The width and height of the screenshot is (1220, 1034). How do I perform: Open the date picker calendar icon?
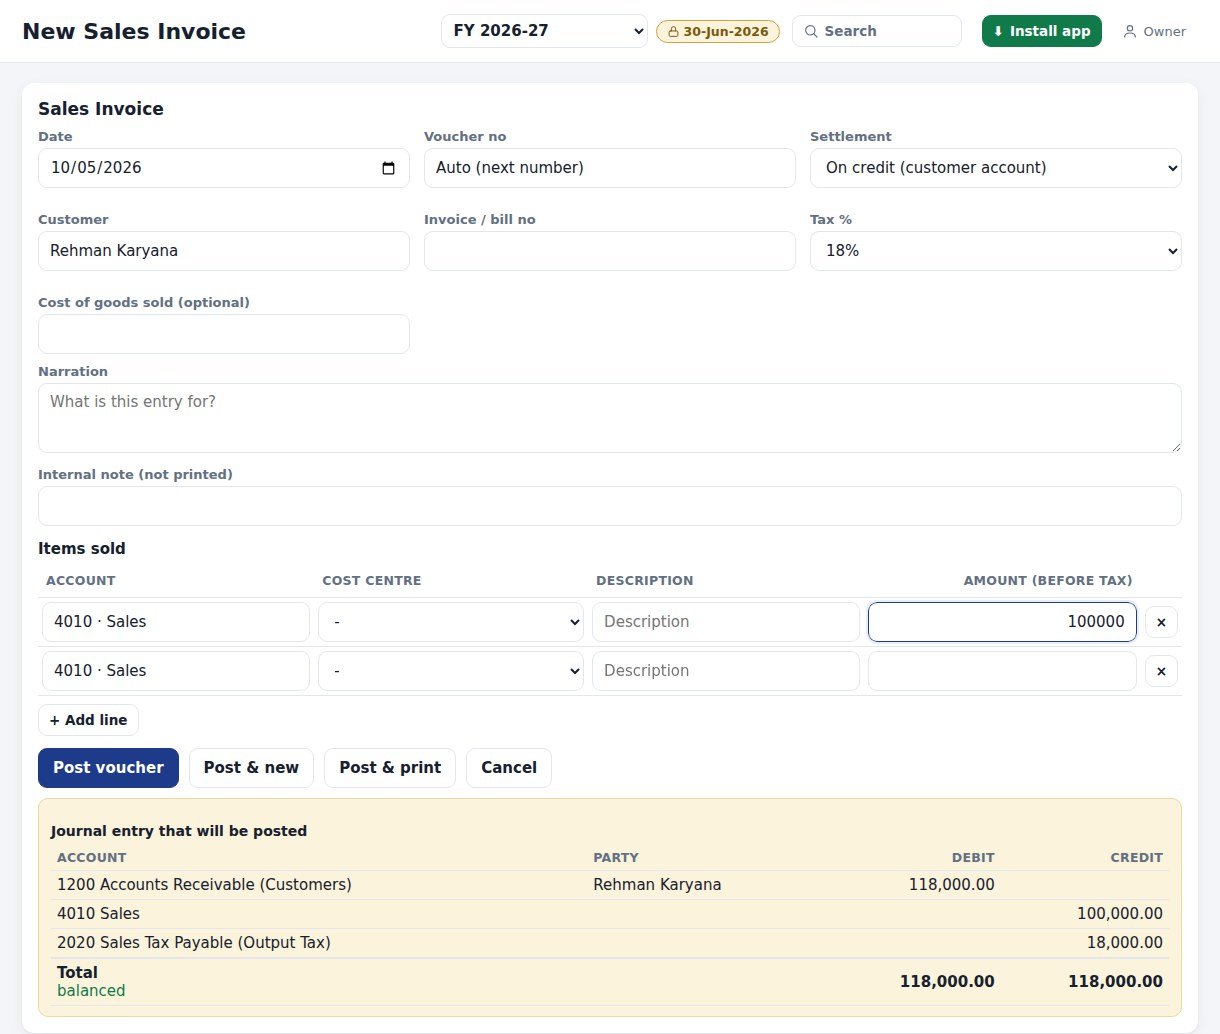(x=389, y=168)
